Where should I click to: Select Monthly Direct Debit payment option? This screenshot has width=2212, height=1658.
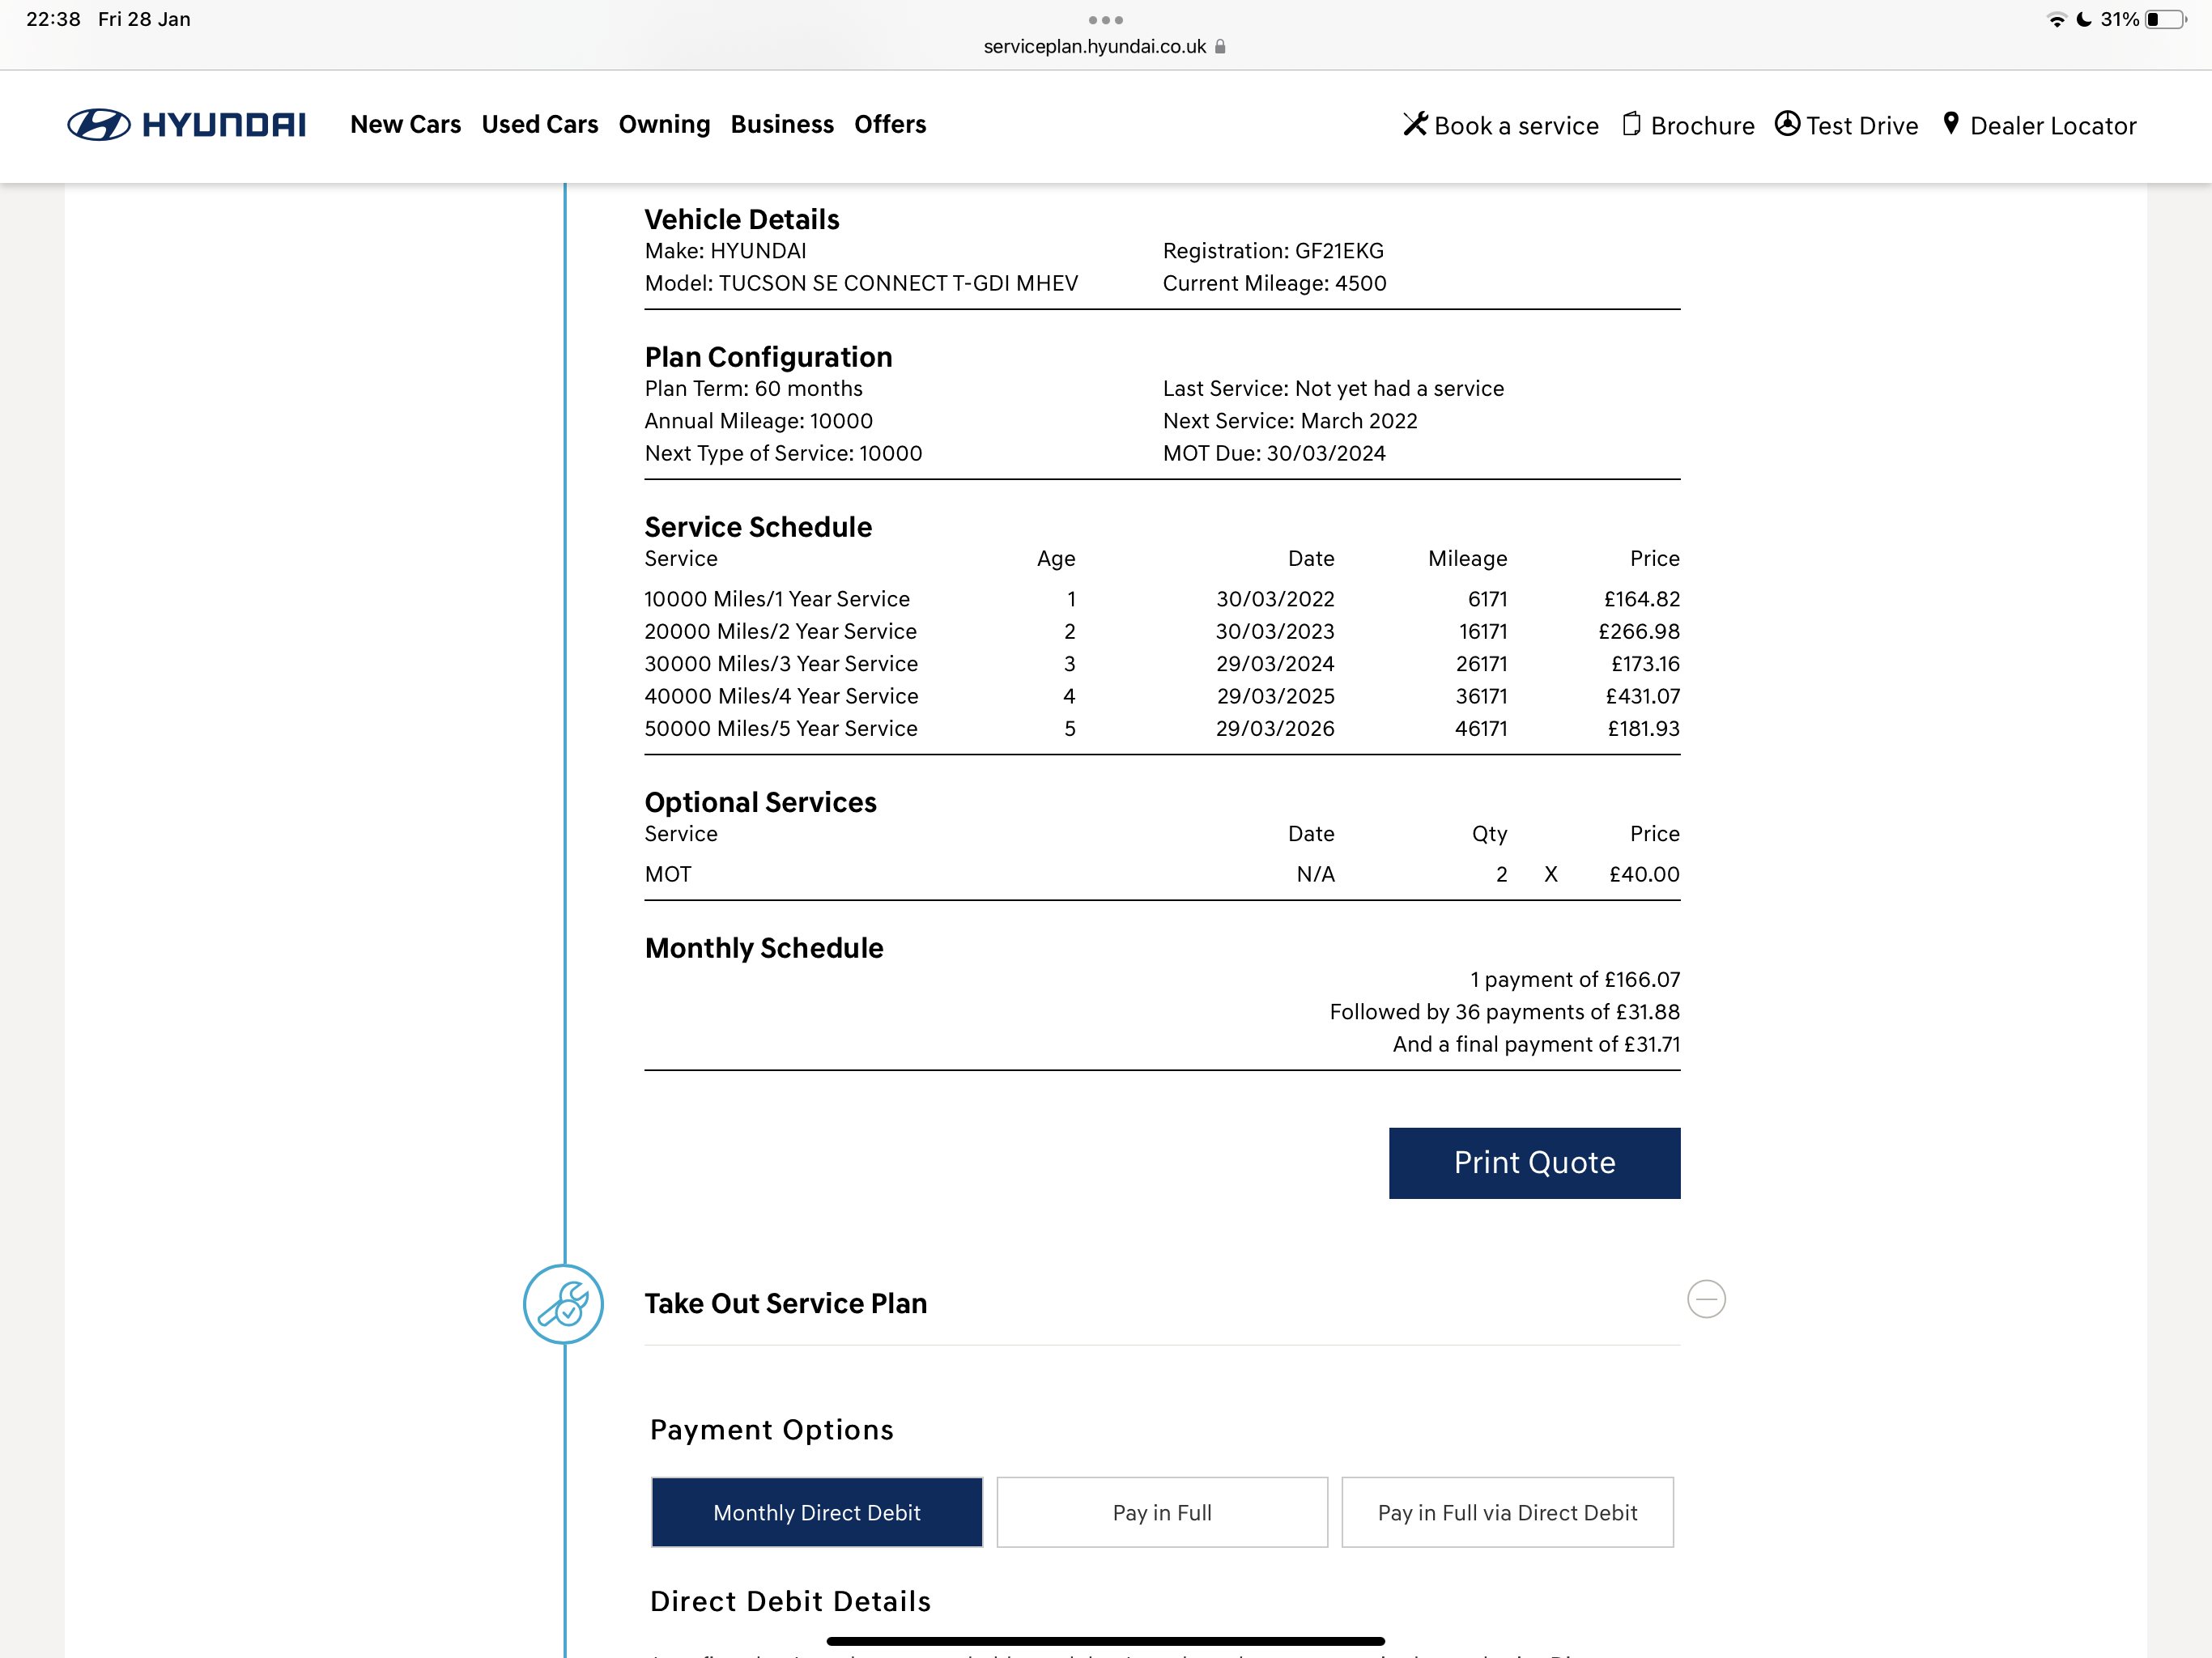tap(816, 1513)
